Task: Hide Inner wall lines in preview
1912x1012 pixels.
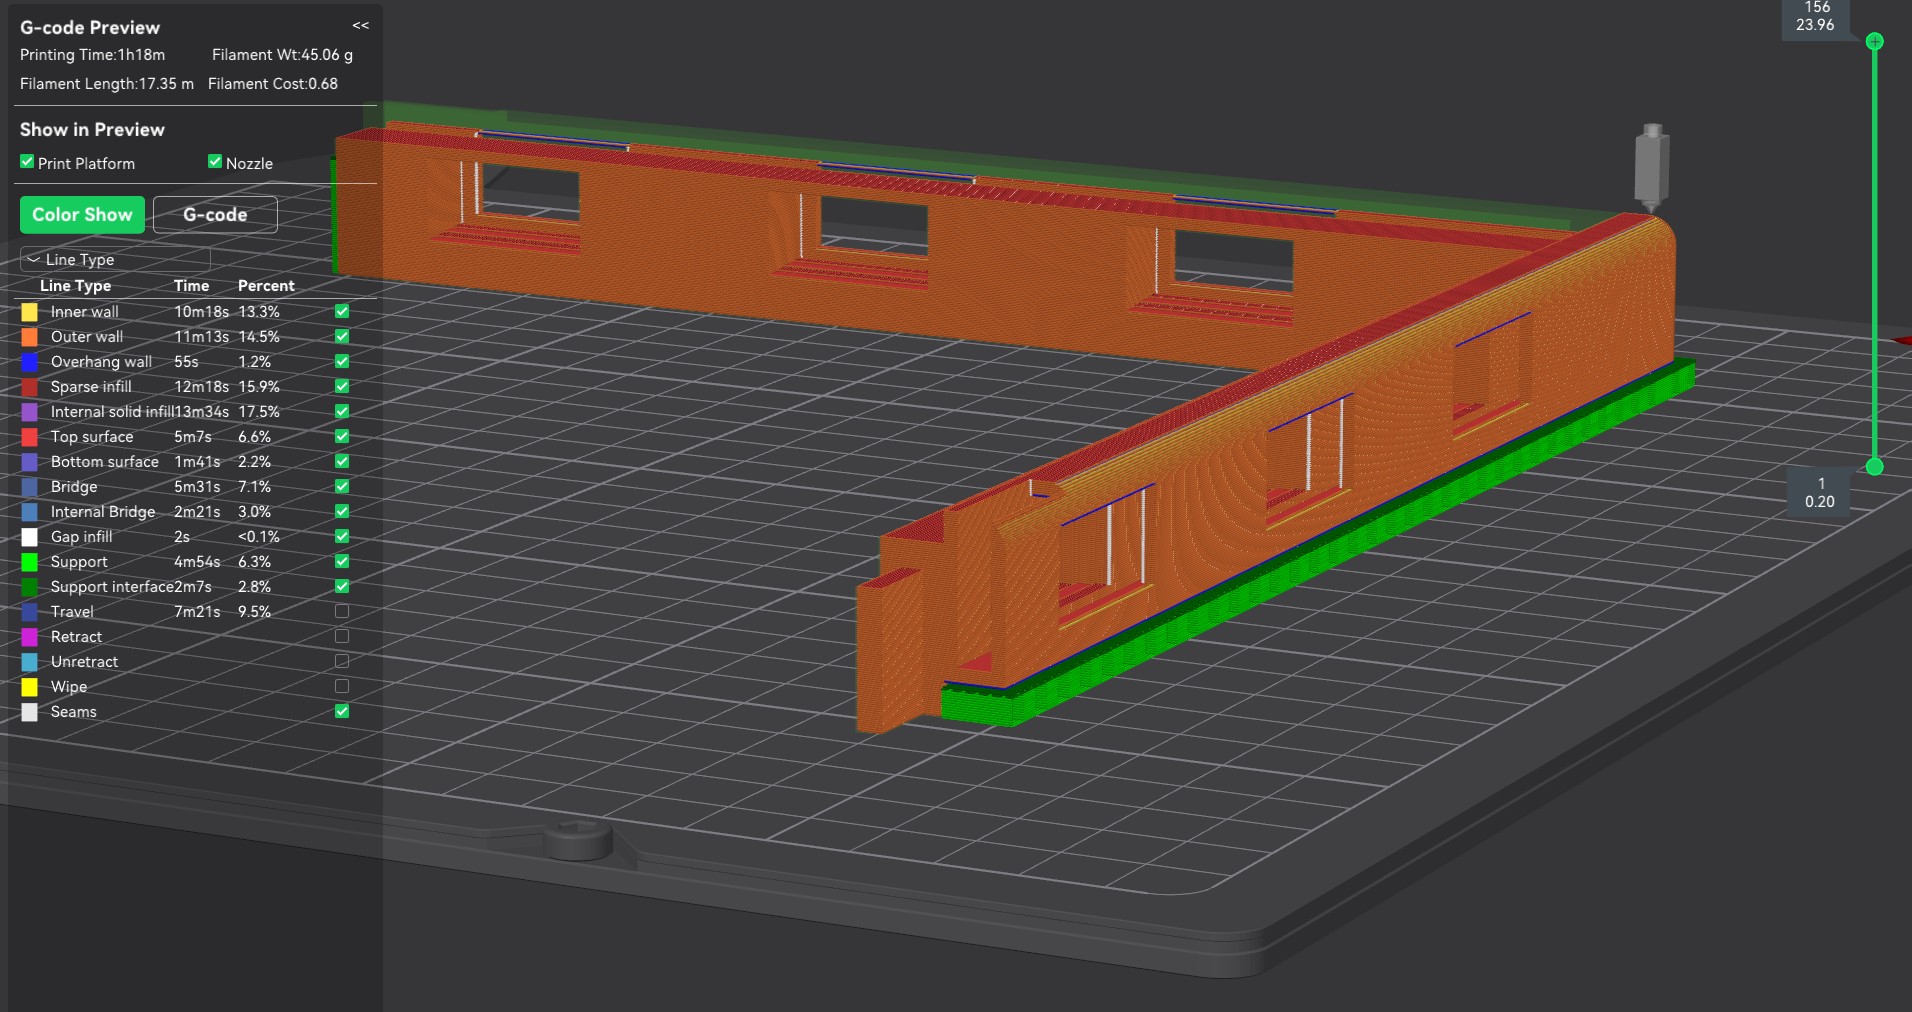Action: 342,311
